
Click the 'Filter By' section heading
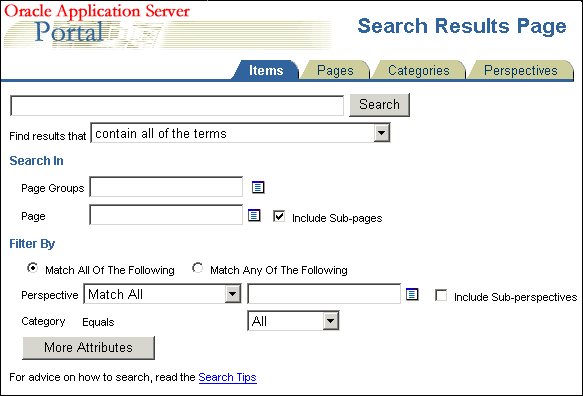[x=32, y=244]
